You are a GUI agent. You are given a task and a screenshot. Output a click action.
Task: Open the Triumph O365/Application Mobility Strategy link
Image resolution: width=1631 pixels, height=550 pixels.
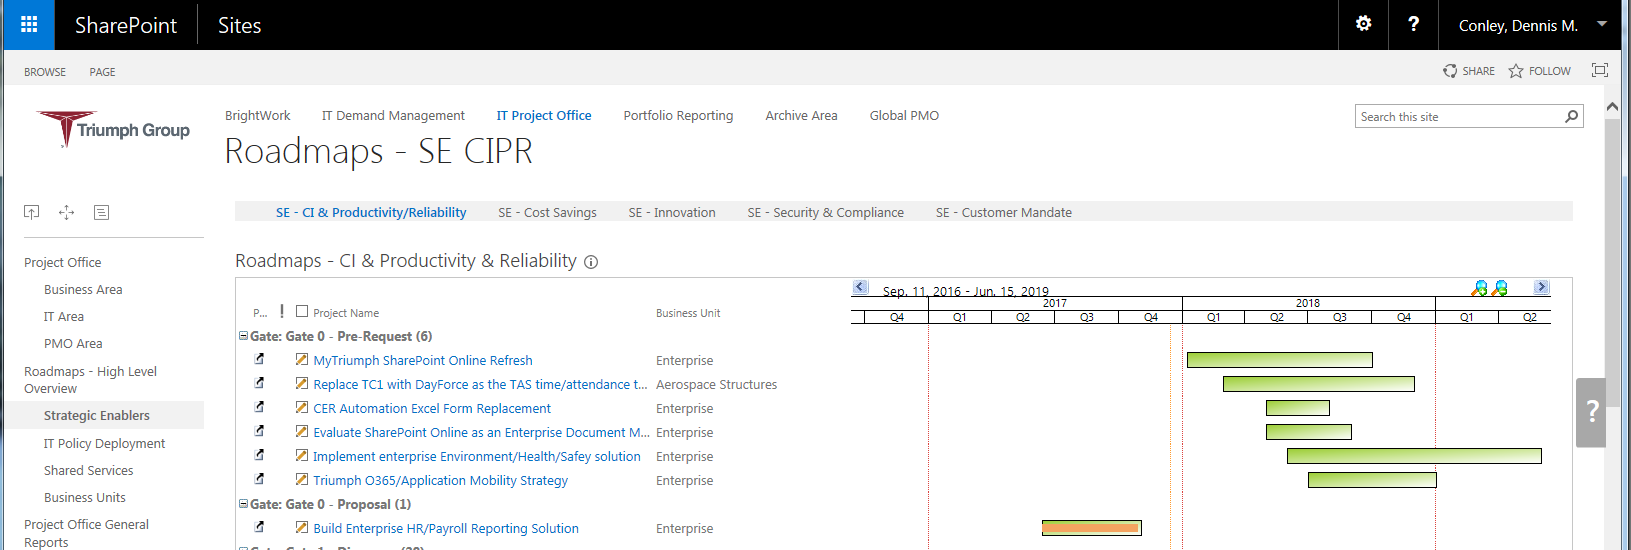click(440, 480)
